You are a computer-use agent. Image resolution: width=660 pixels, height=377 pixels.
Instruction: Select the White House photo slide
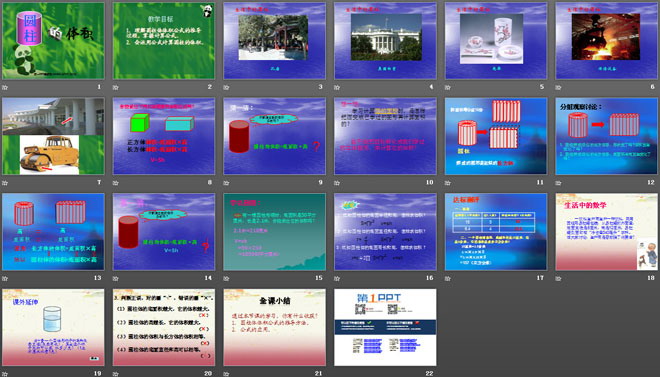(385, 41)
